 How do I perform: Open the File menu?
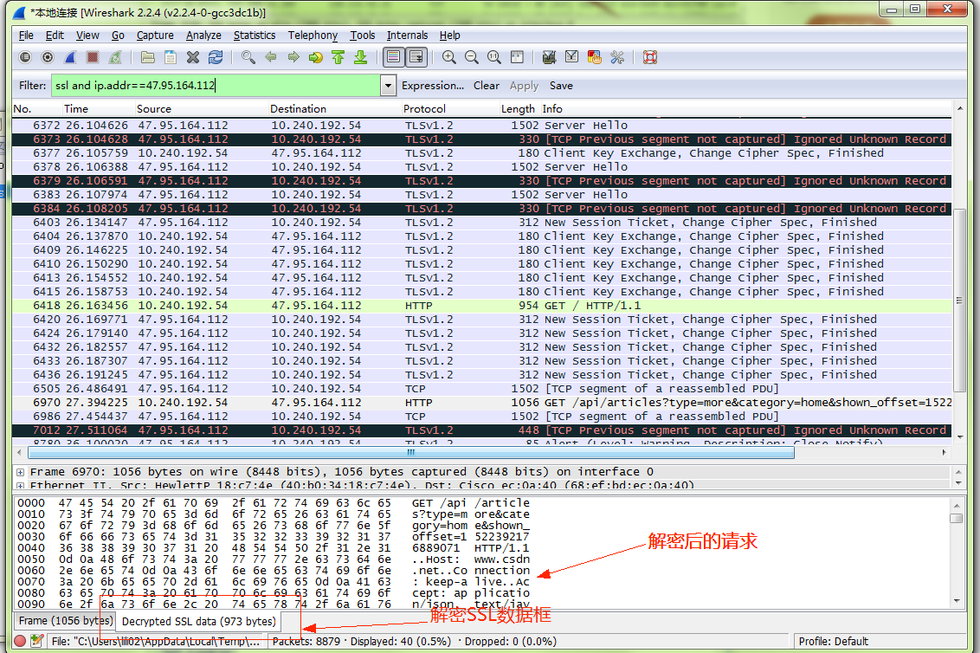click(x=26, y=35)
